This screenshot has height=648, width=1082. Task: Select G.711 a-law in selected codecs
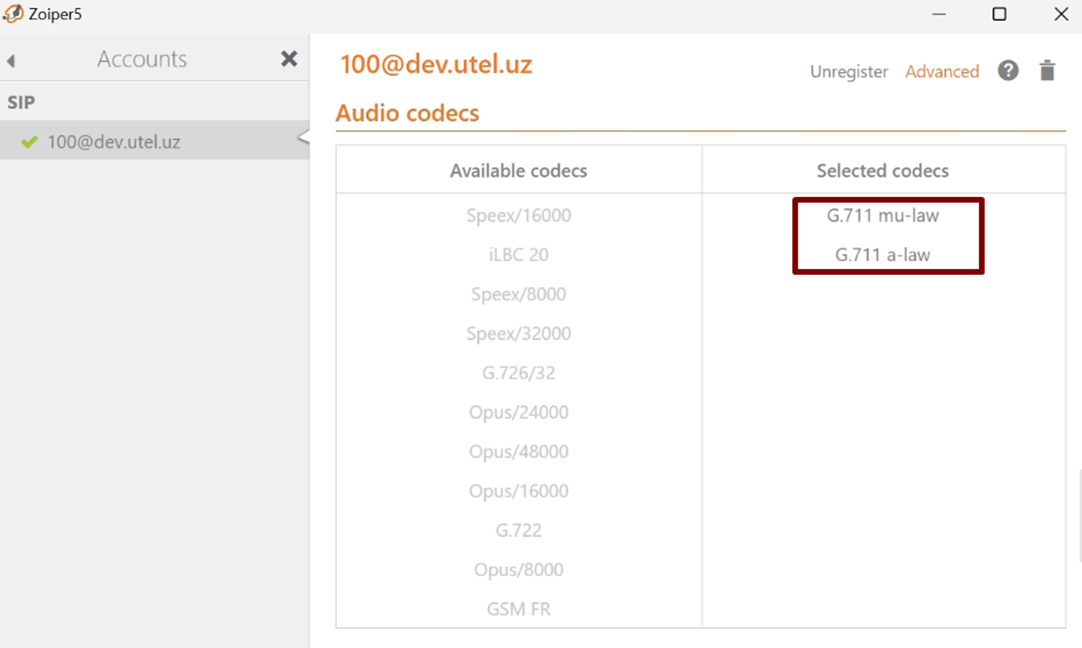[x=882, y=255]
